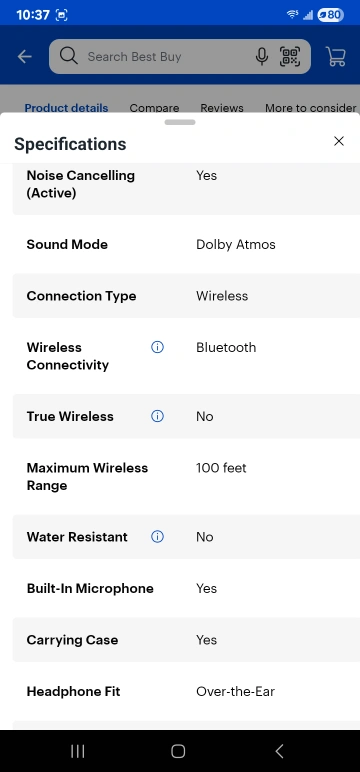Open the QR code scanner
Viewport: 360px width, 772px height.
(x=290, y=57)
